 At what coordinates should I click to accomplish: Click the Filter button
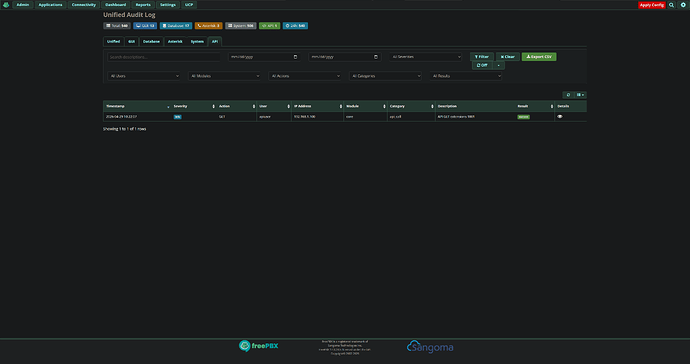point(482,57)
